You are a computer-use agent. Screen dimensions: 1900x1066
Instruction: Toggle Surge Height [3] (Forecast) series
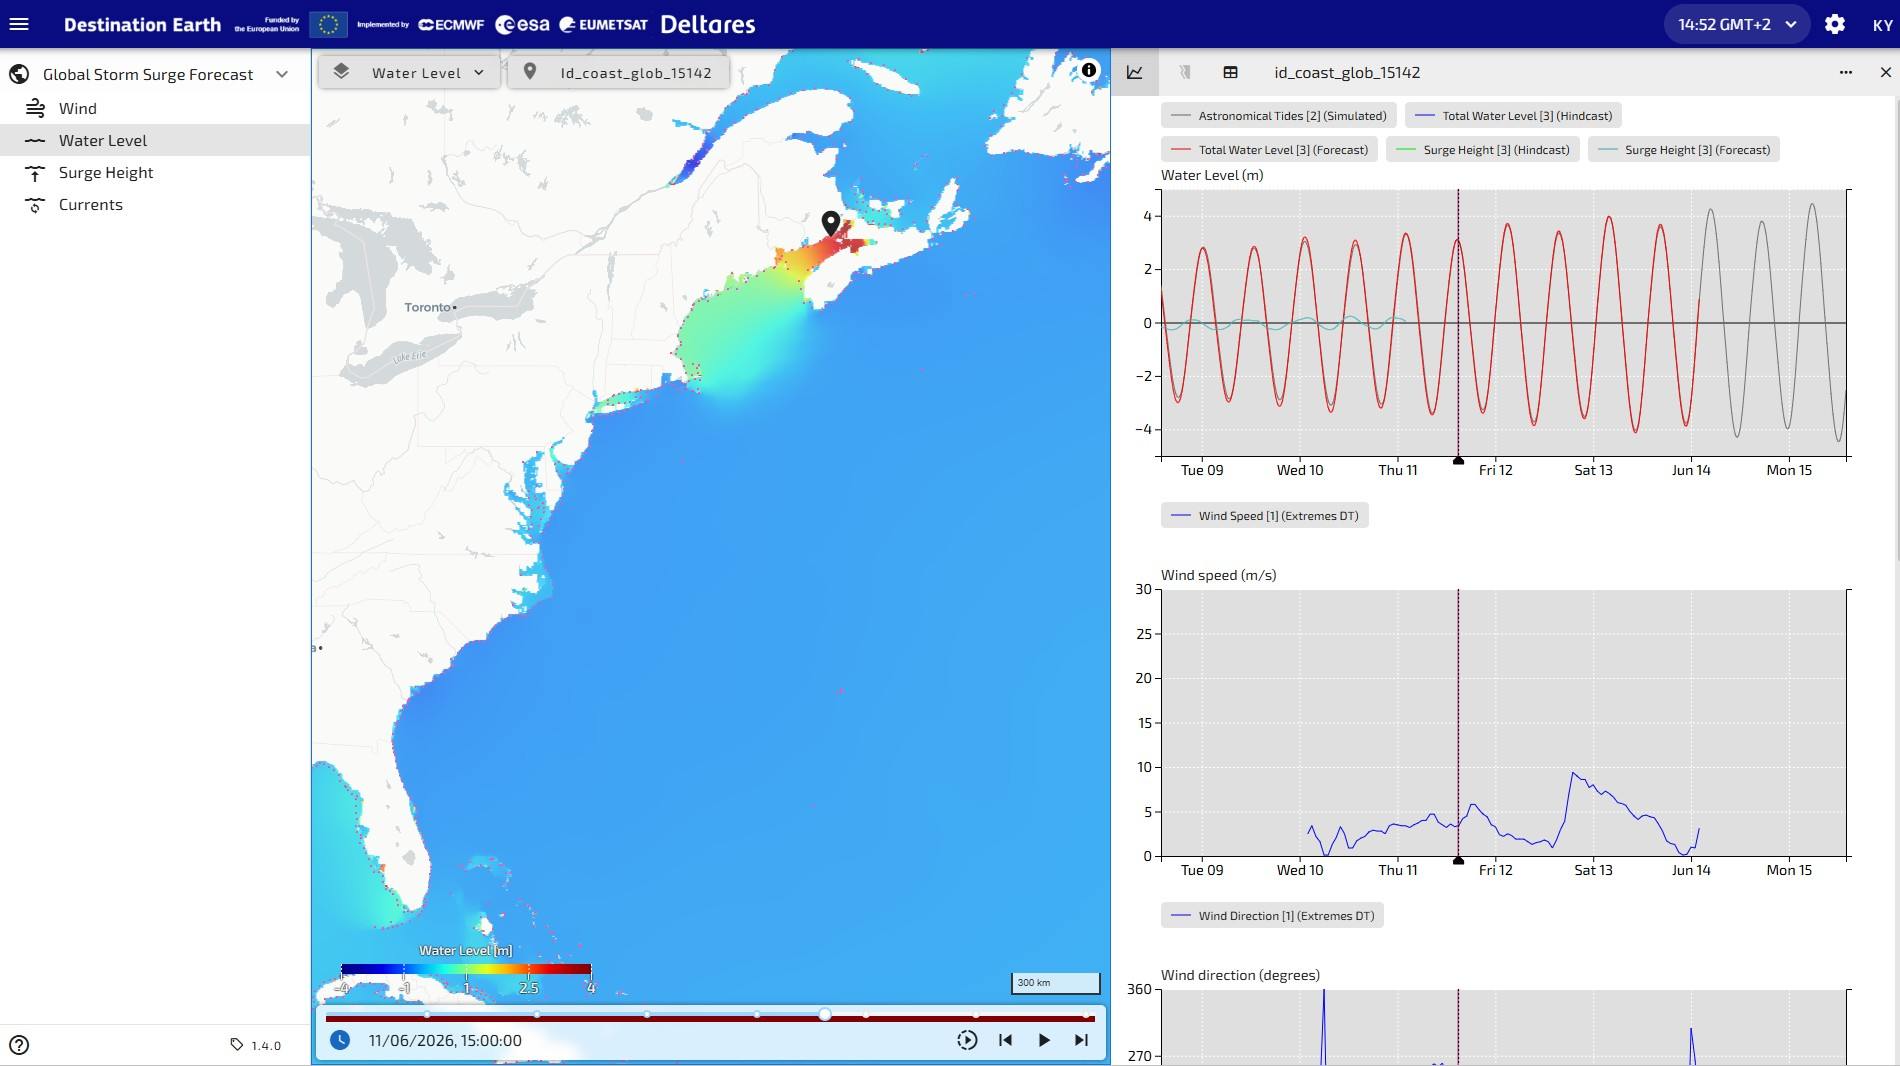point(1684,150)
